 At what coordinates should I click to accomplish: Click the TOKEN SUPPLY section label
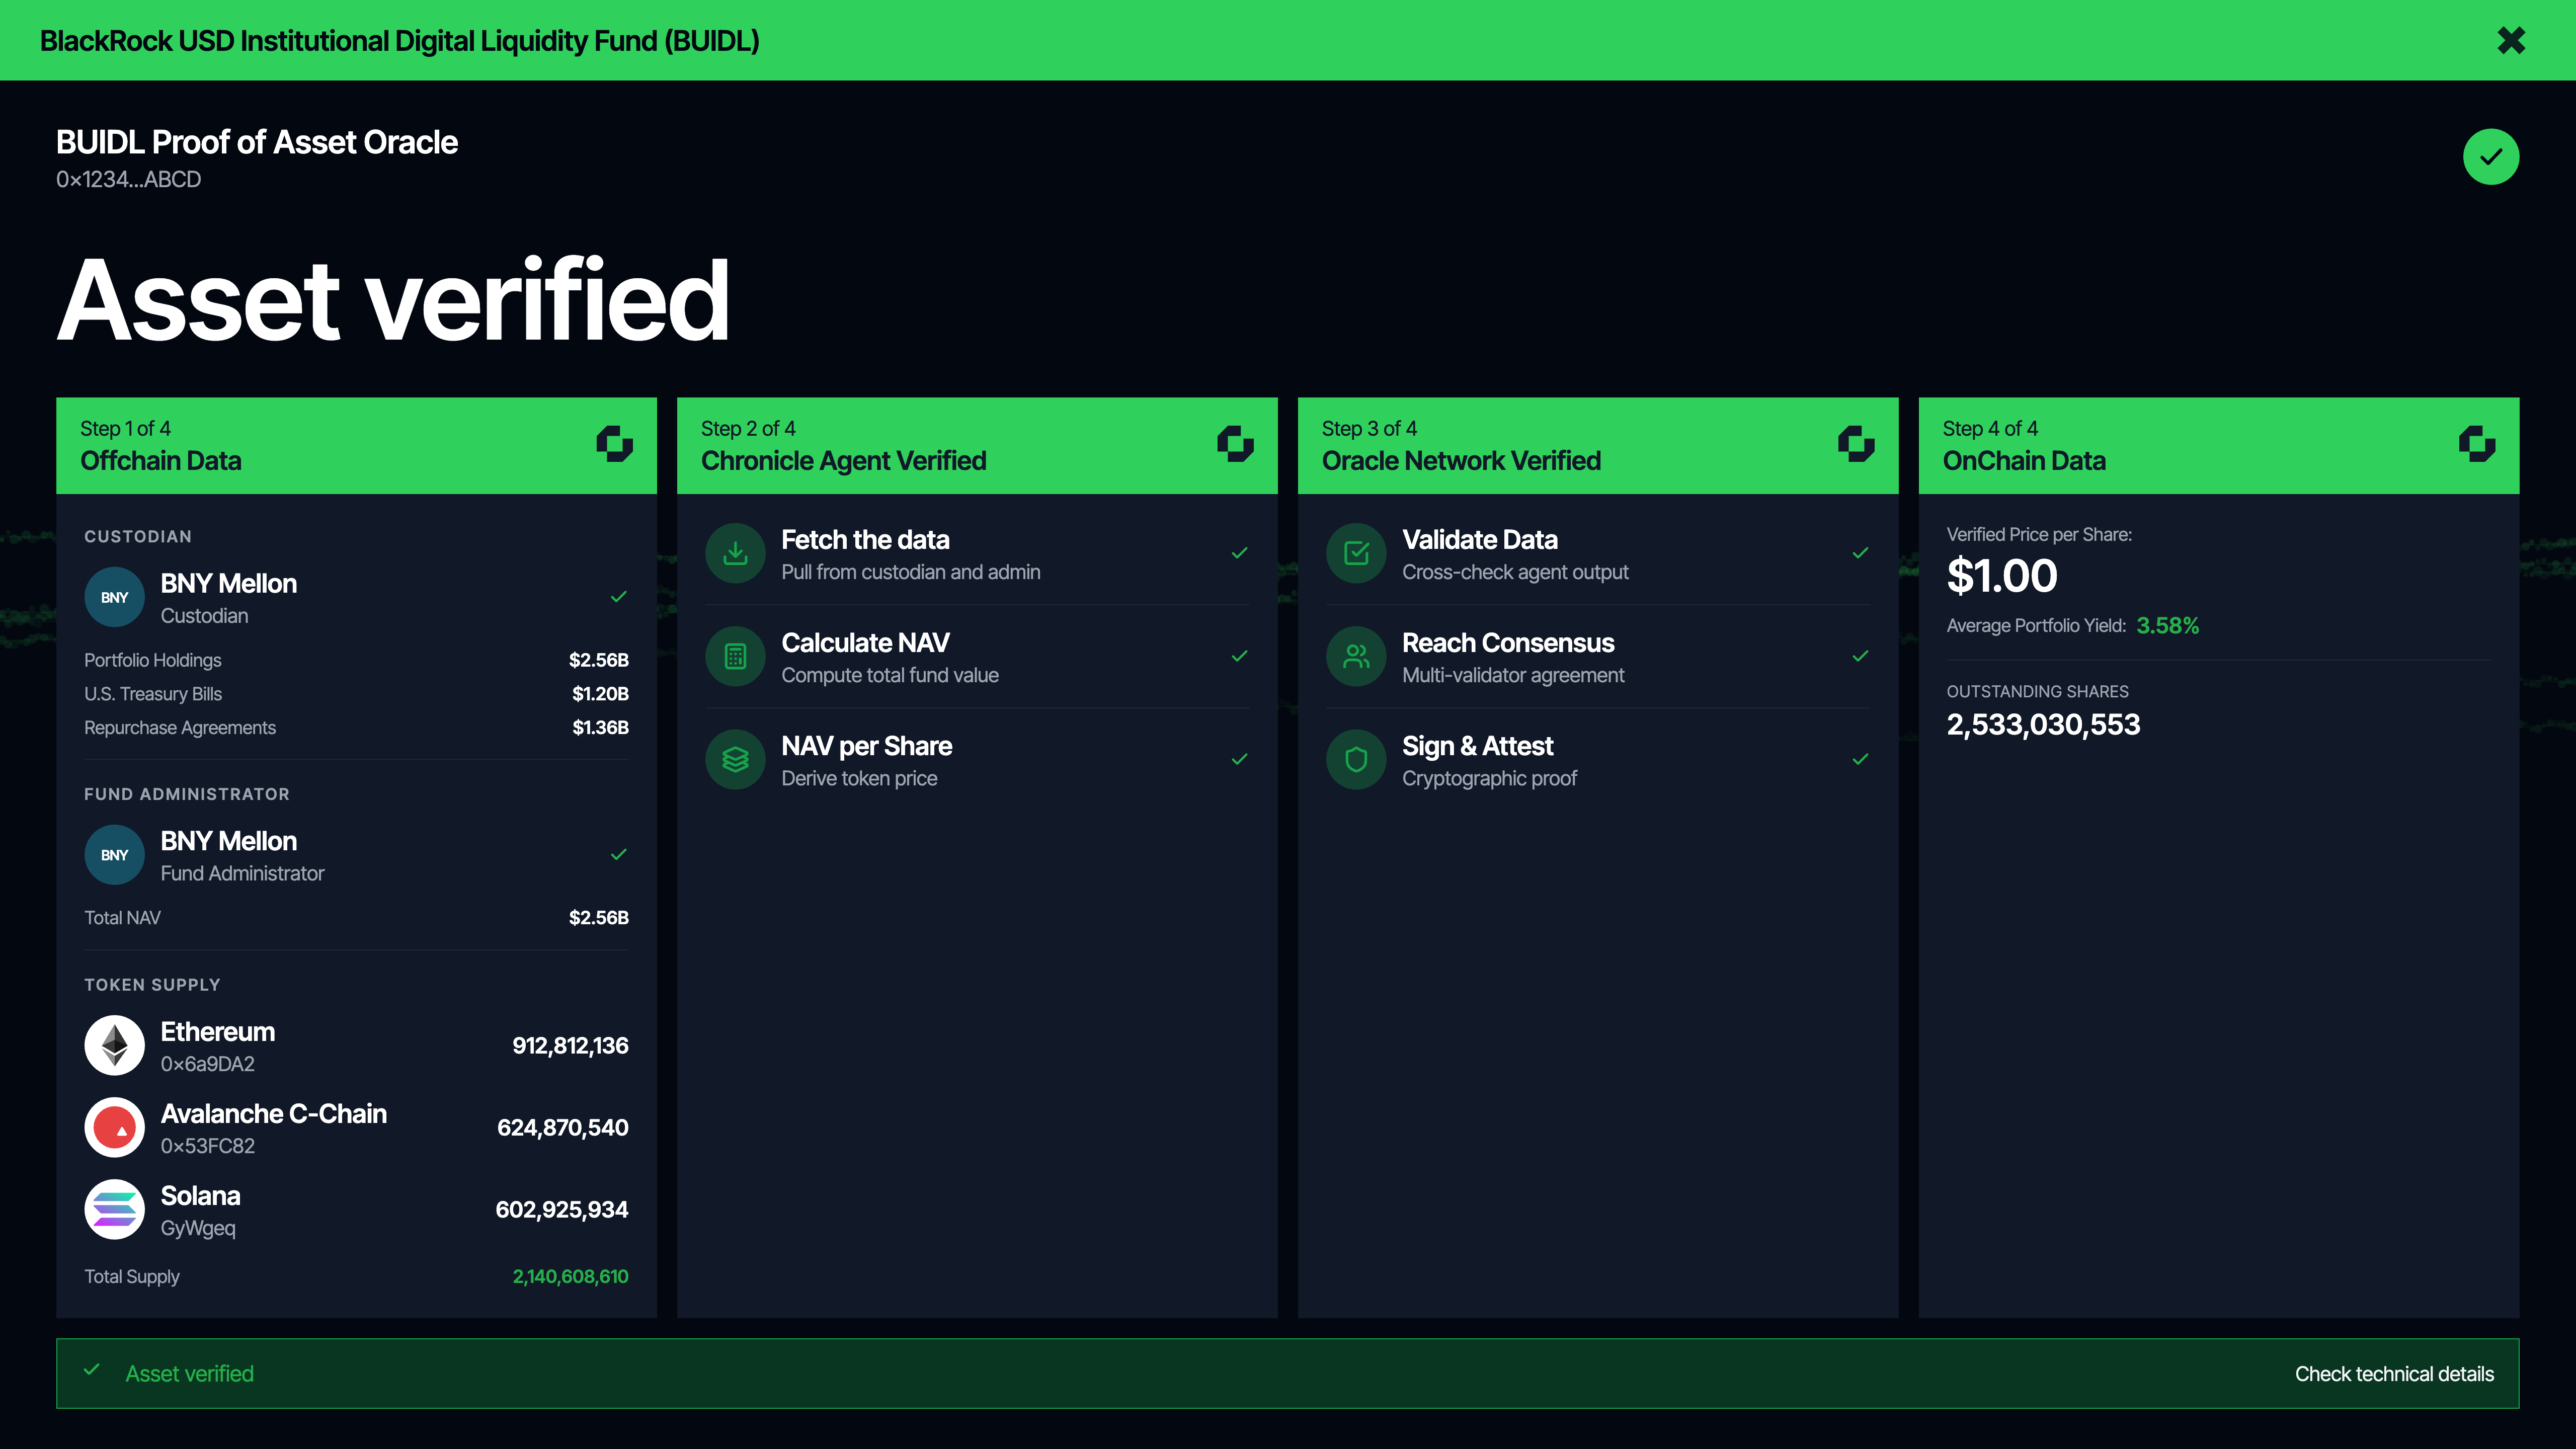152,985
